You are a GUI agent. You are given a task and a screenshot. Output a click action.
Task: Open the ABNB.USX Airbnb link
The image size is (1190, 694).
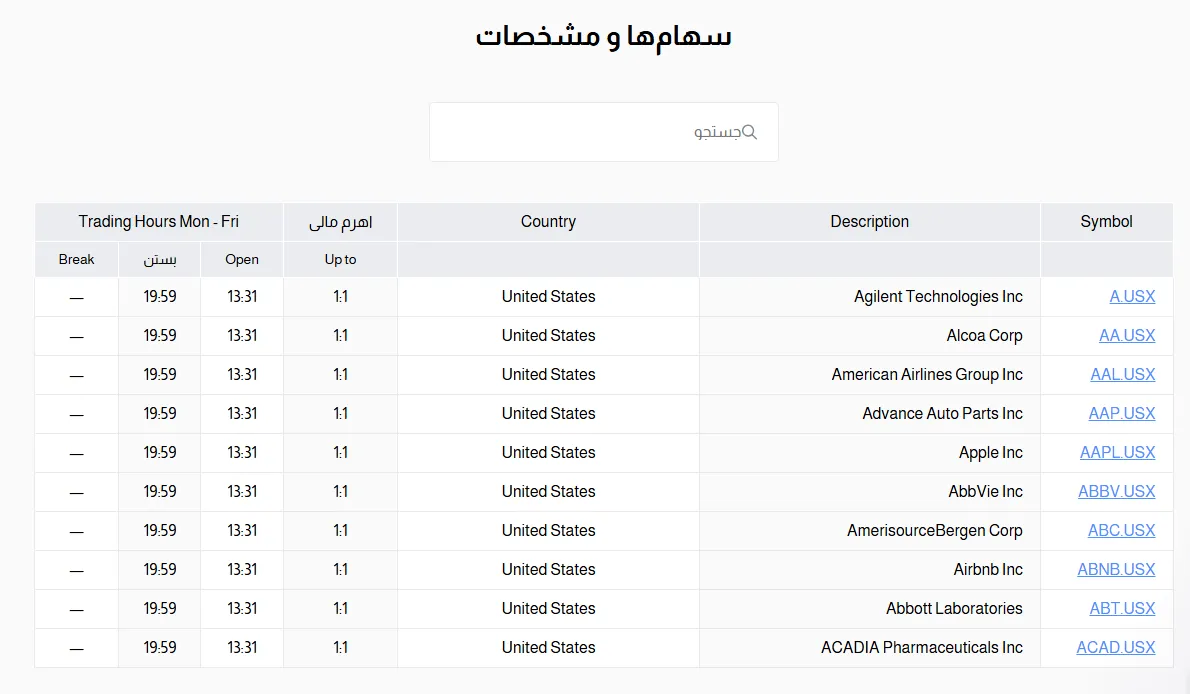(1116, 569)
